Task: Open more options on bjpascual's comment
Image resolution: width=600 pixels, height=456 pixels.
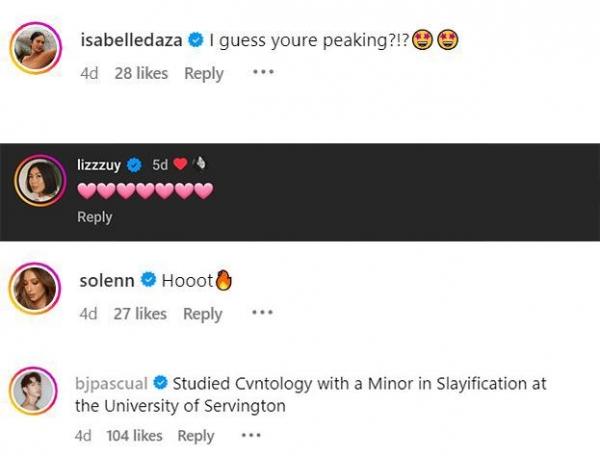Action: (251, 436)
